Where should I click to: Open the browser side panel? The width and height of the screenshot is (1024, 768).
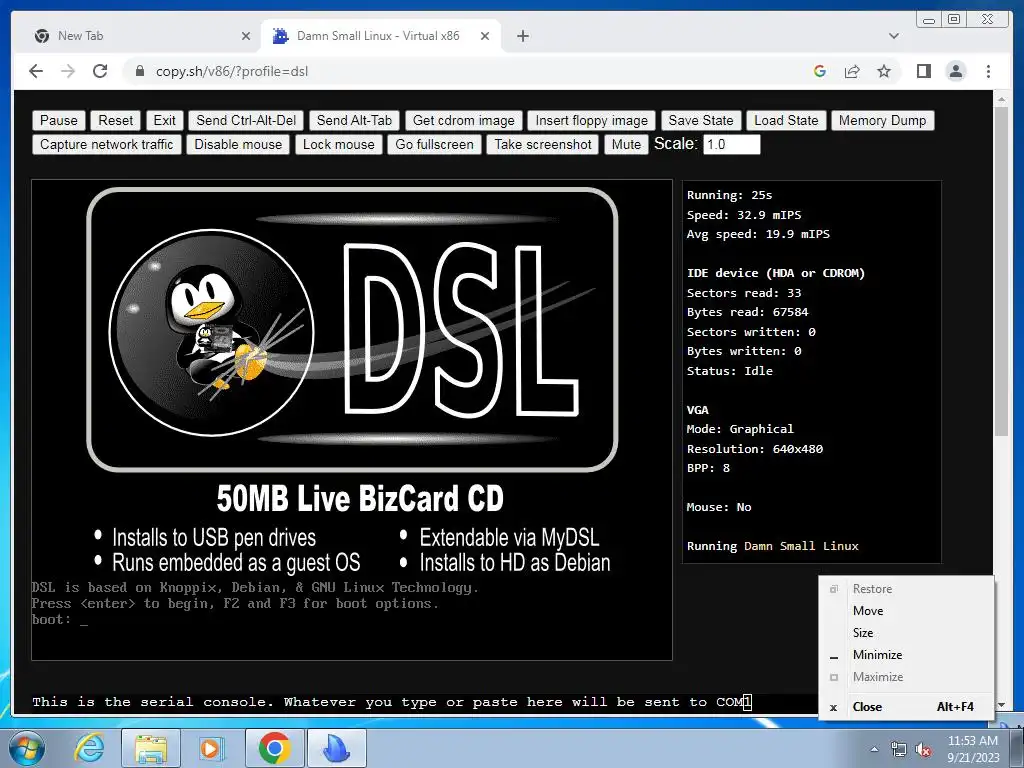(x=923, y=71)
